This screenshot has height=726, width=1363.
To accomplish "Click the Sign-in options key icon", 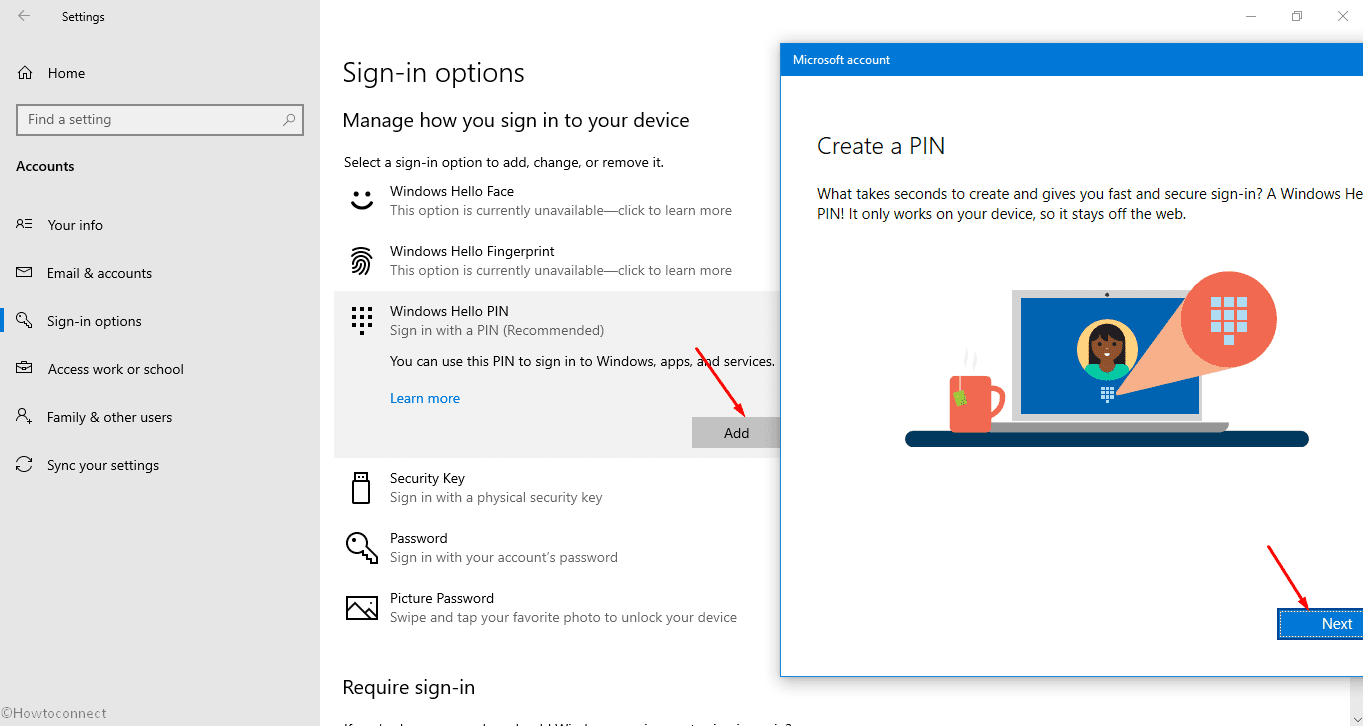I will point(25,321).
